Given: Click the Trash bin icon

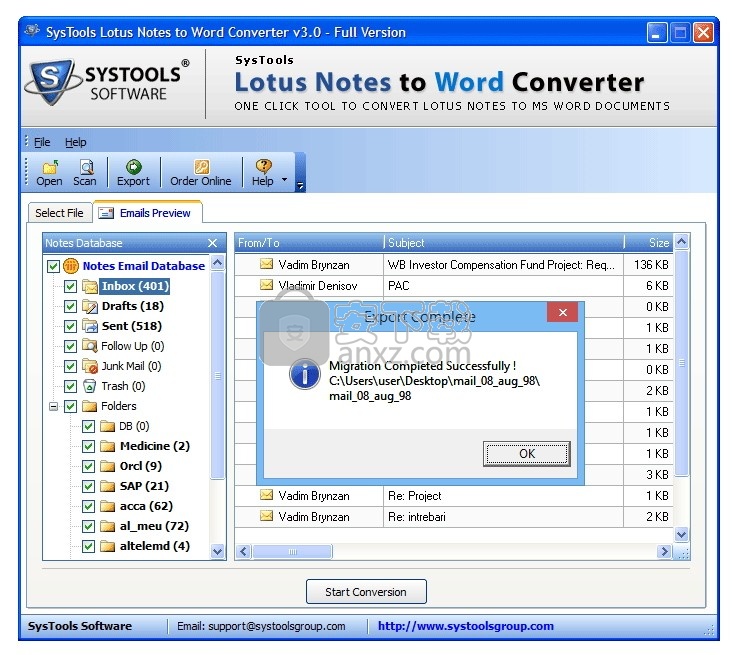Looking at the screenshot, I should point(90,386).
